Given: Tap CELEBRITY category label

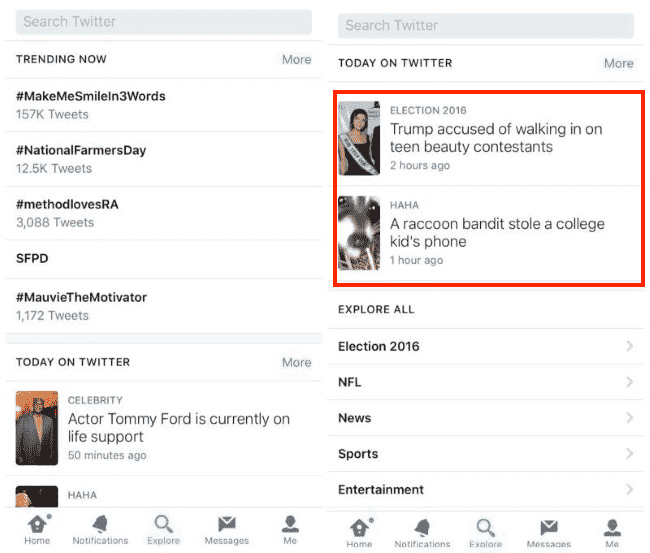Looking at the screenshot, I should pos(95,400).
